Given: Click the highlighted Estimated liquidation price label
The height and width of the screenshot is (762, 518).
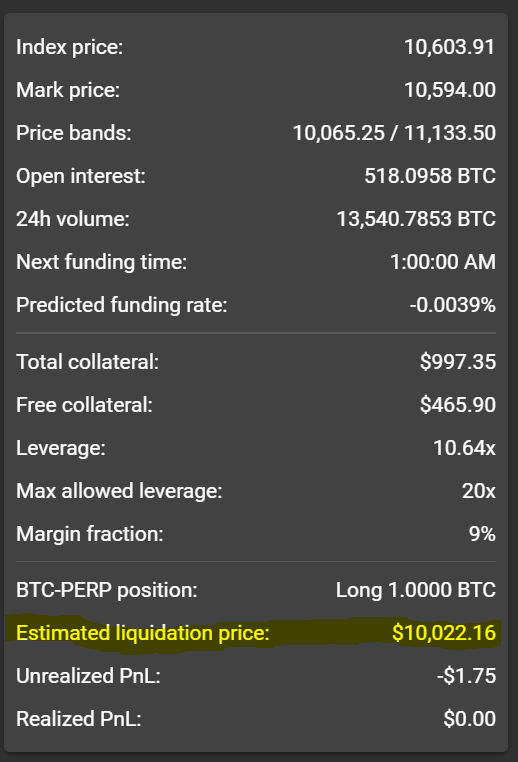Looking at the screenshot, I should tap(143, 633).
